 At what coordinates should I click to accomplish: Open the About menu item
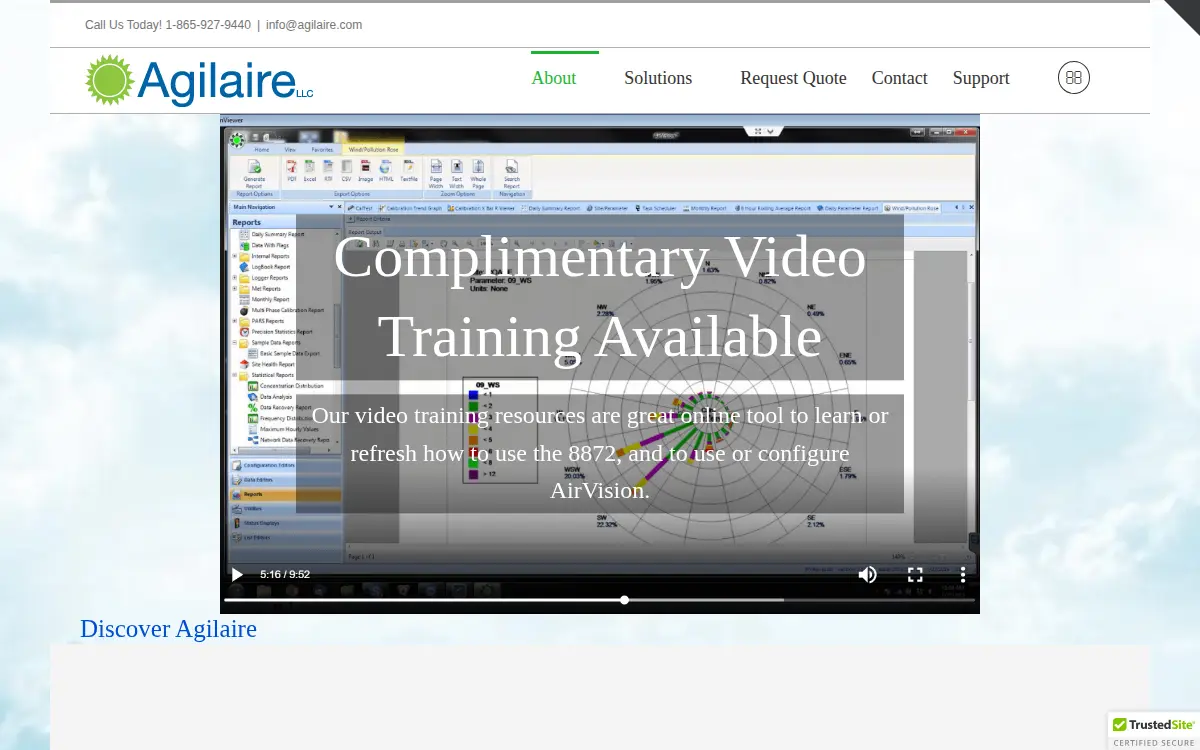pyautogui.click(x=554, y=78)
